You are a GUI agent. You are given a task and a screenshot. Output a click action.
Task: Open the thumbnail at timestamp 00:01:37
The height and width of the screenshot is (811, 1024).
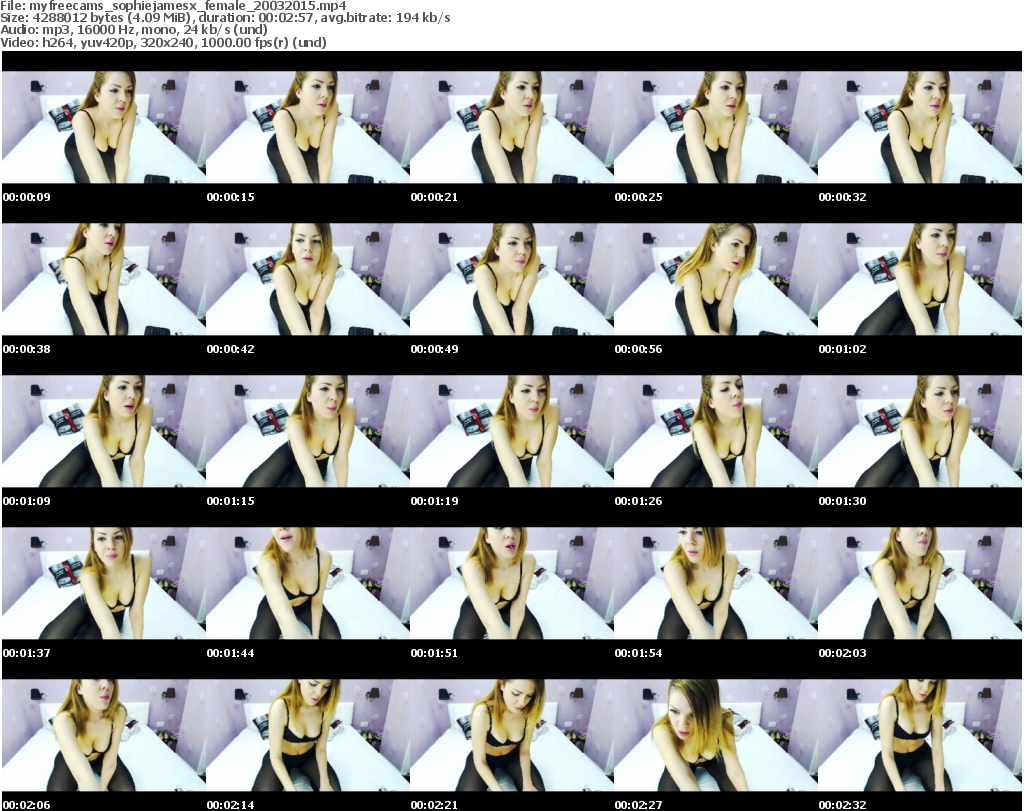pyautogui.click(x=104, y=583)
